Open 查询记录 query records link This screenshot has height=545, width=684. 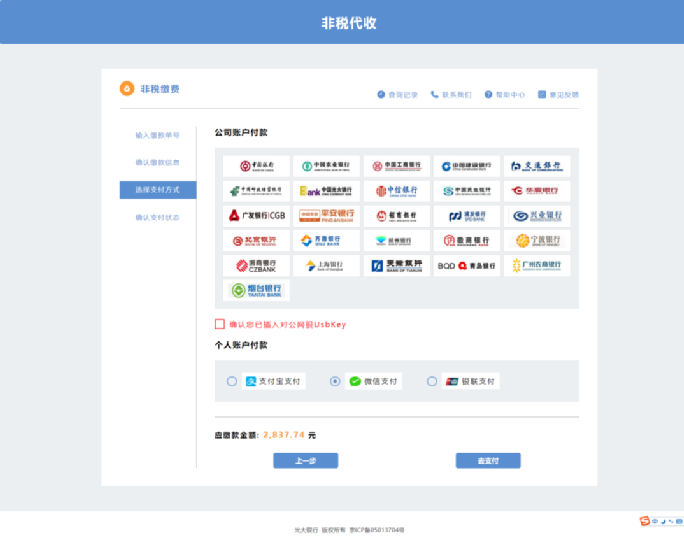397,95
